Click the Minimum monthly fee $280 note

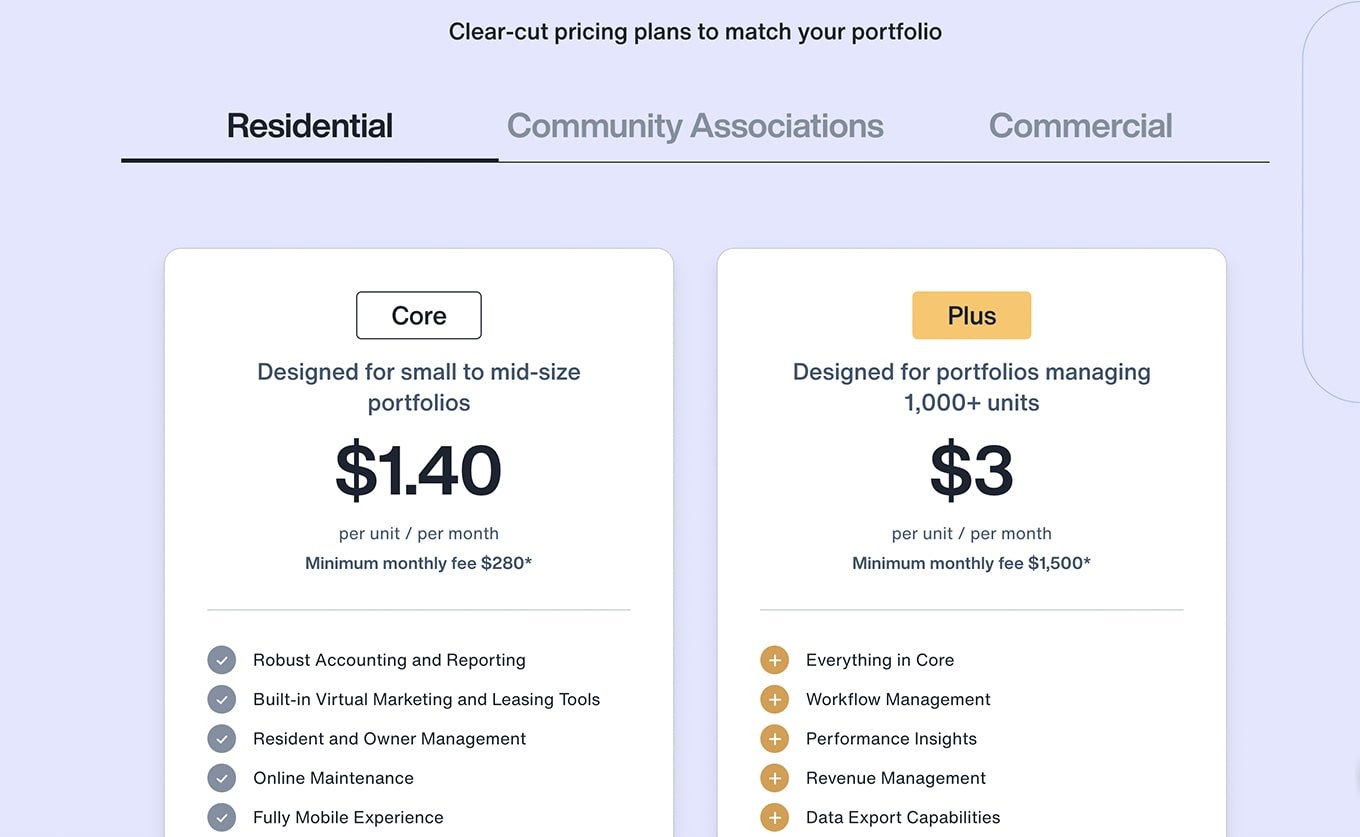pyautogui.click(x=418, y=563)
